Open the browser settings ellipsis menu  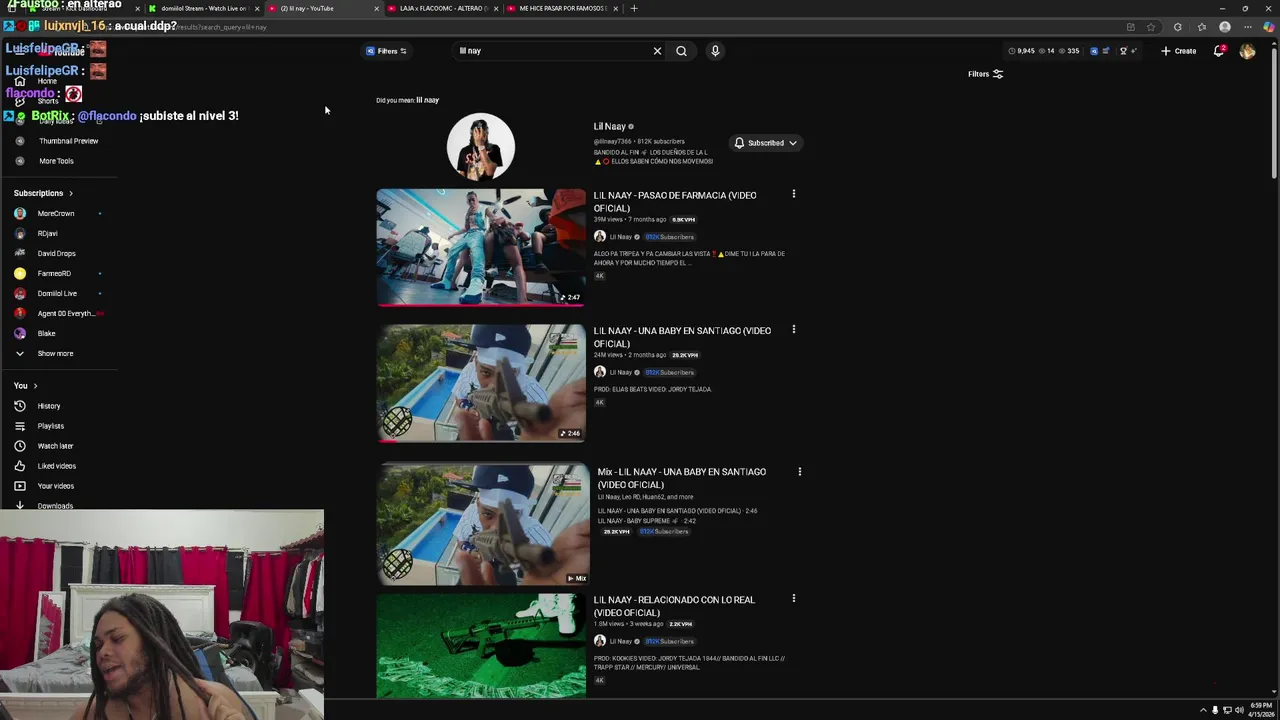[x=1247, y=27]
